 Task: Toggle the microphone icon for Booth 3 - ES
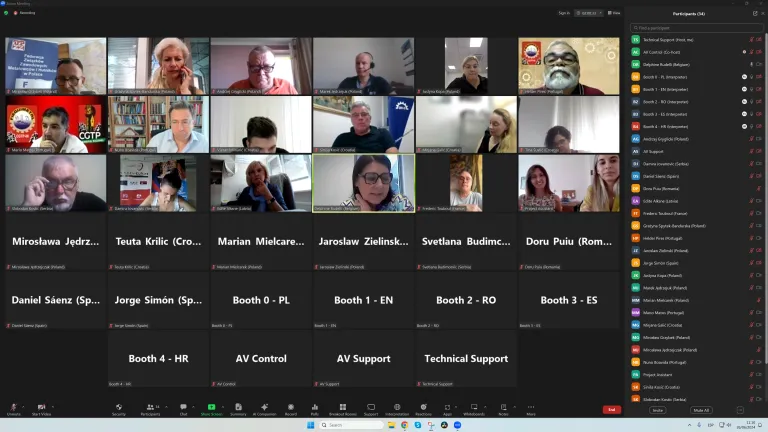pyautogui.click(x=751, y=114)
